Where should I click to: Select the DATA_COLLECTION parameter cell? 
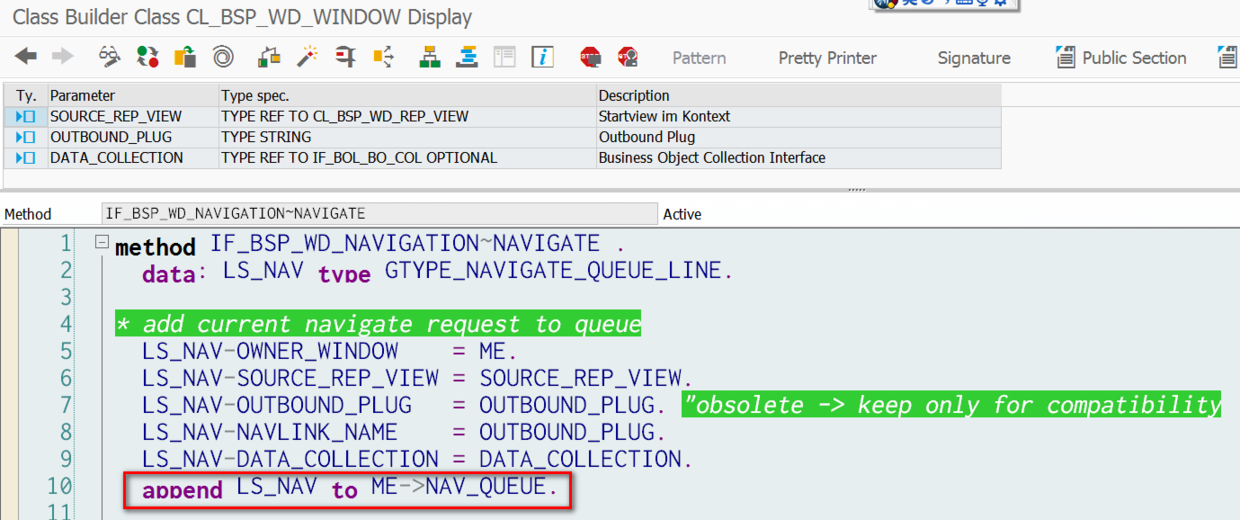point(133,158)
